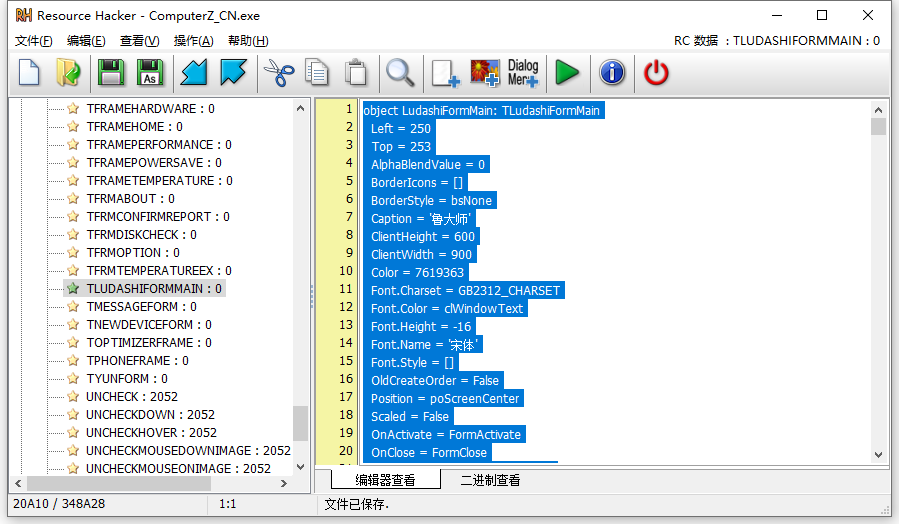Click tree panel scroll right arrow
The image size is (899, 524).
coord(284,483)
